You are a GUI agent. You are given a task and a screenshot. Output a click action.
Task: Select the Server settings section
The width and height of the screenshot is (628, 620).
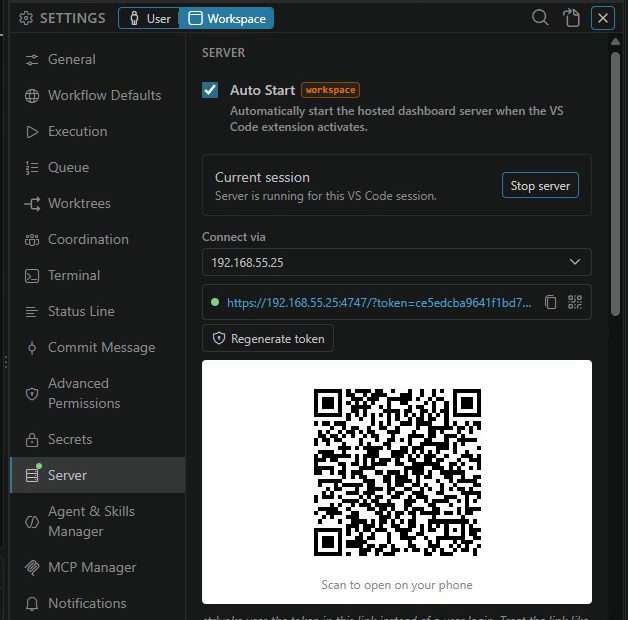tap(98, 475)
